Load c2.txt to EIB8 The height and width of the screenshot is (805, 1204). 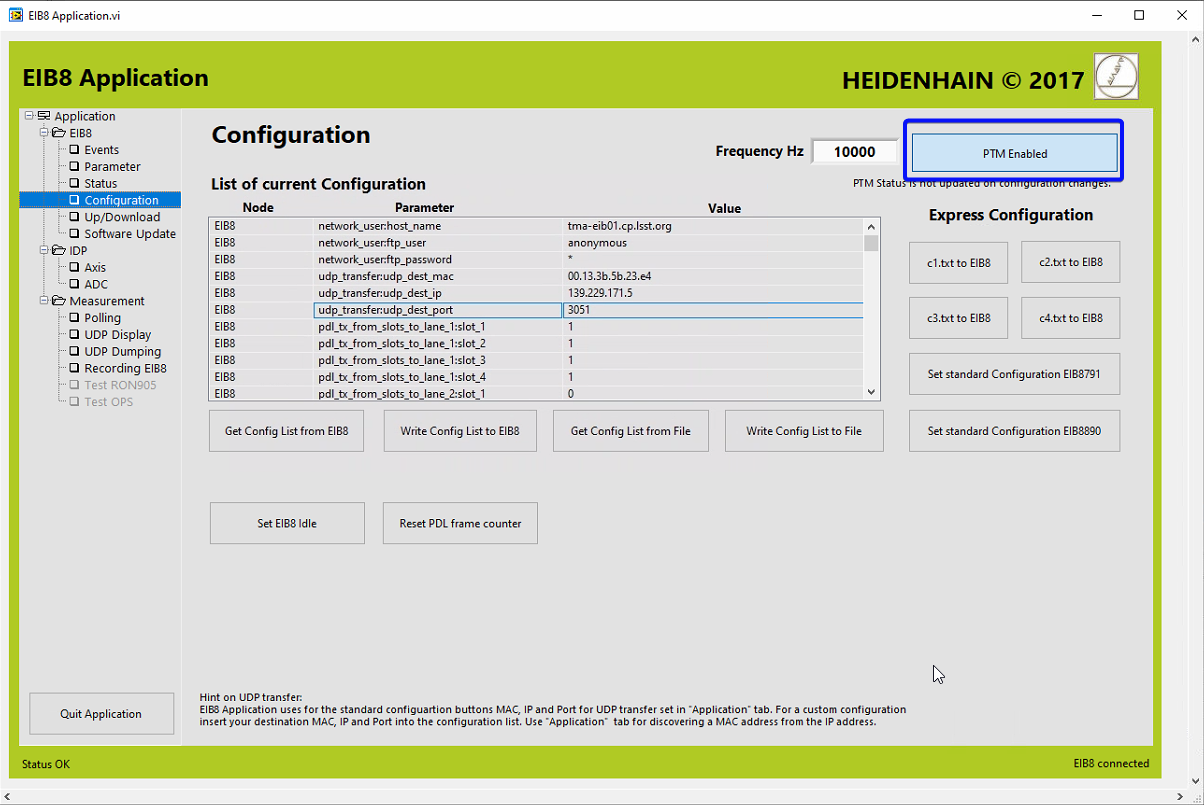pyautogui.click(x=1071, y=262)
